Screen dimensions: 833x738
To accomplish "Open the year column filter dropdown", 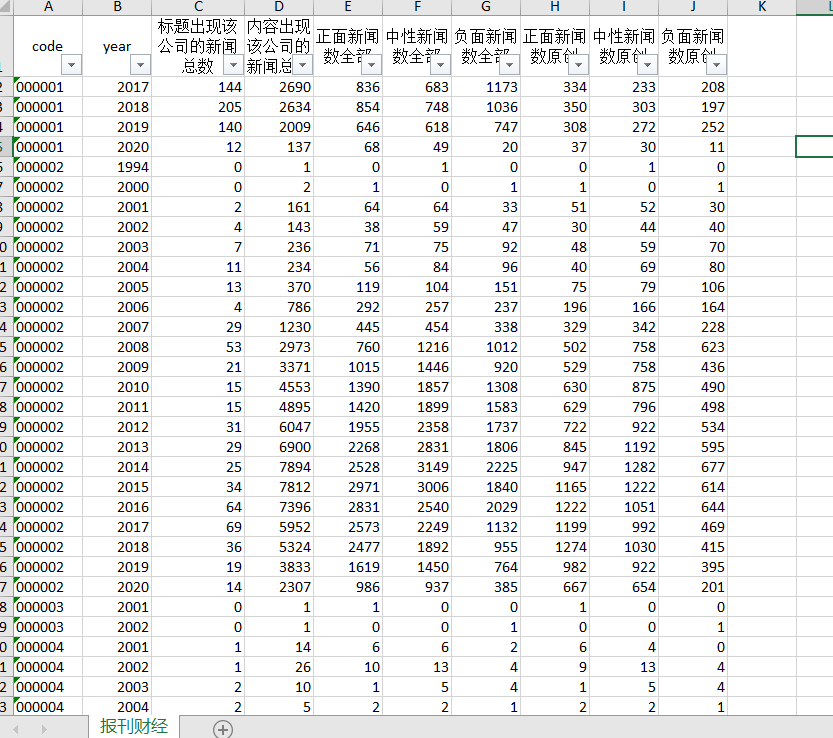I will click(140, 65).
